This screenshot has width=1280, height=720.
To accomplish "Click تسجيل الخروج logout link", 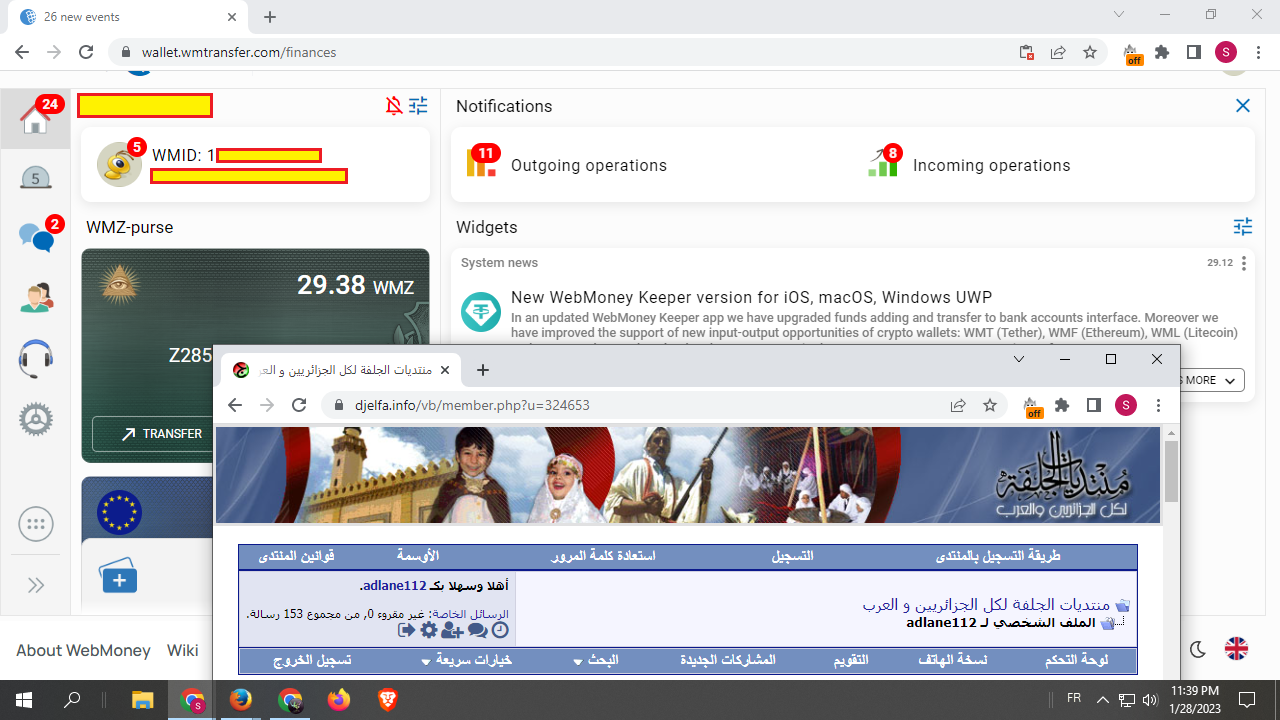I will [312, 661].
